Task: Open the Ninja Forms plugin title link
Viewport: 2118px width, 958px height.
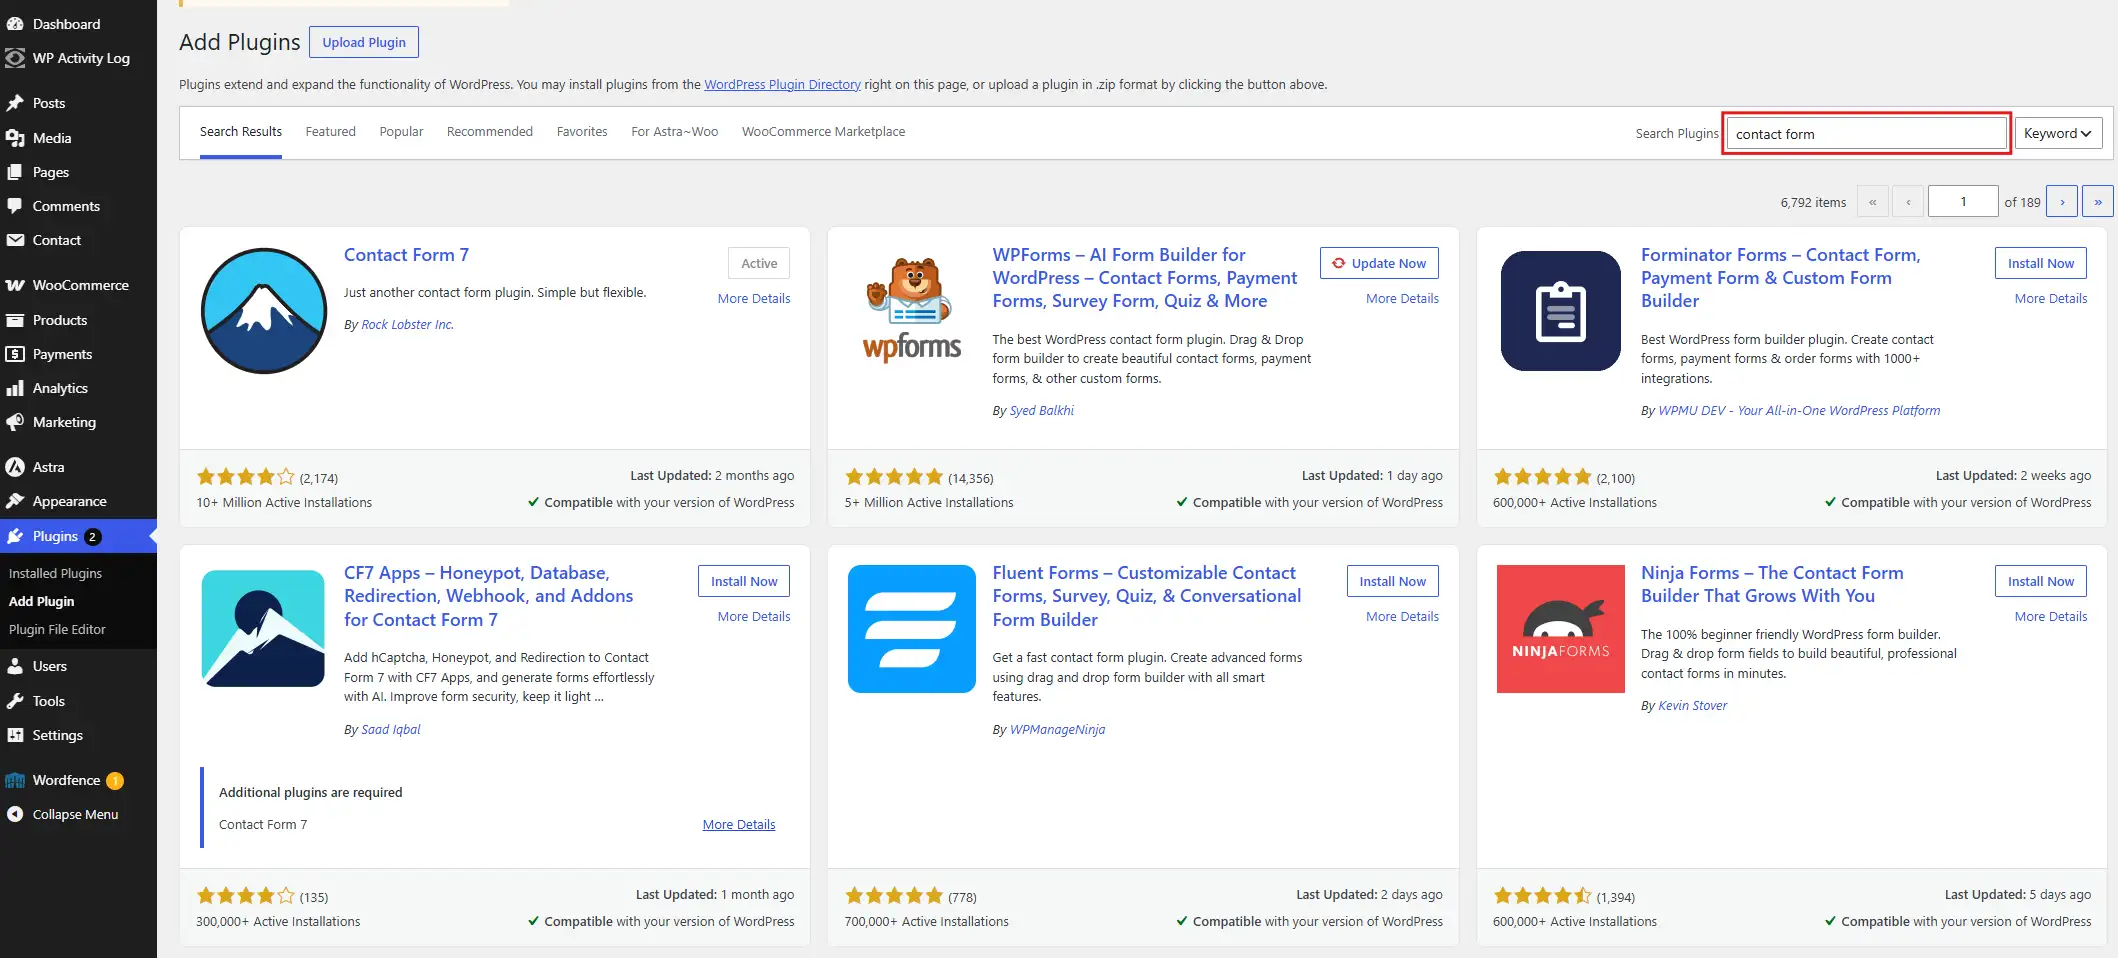Action: tap(1771, 584)
